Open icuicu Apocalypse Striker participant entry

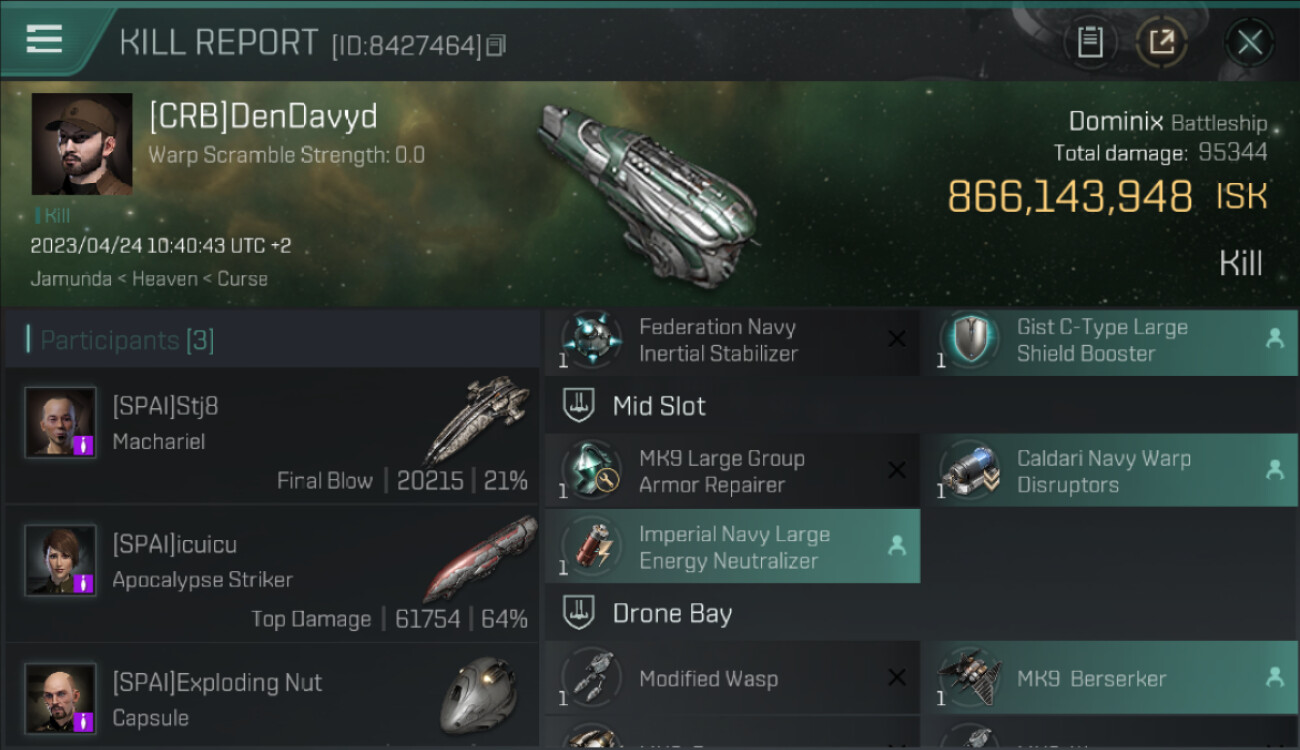pos(272,573)
